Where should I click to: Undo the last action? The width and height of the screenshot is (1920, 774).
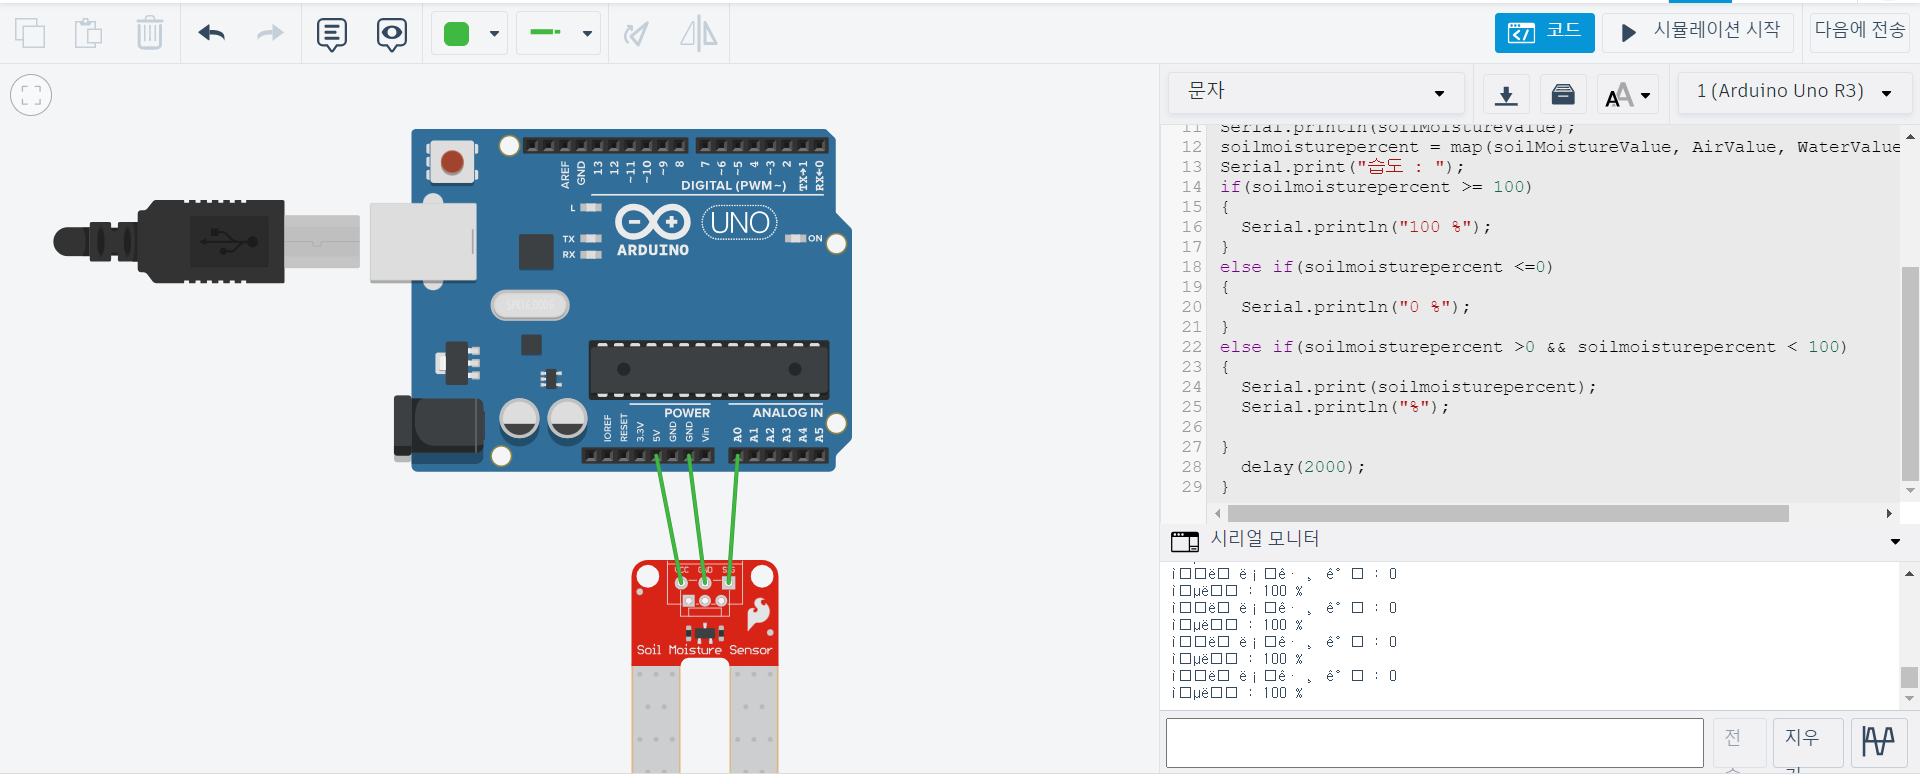tap(212, 33)
